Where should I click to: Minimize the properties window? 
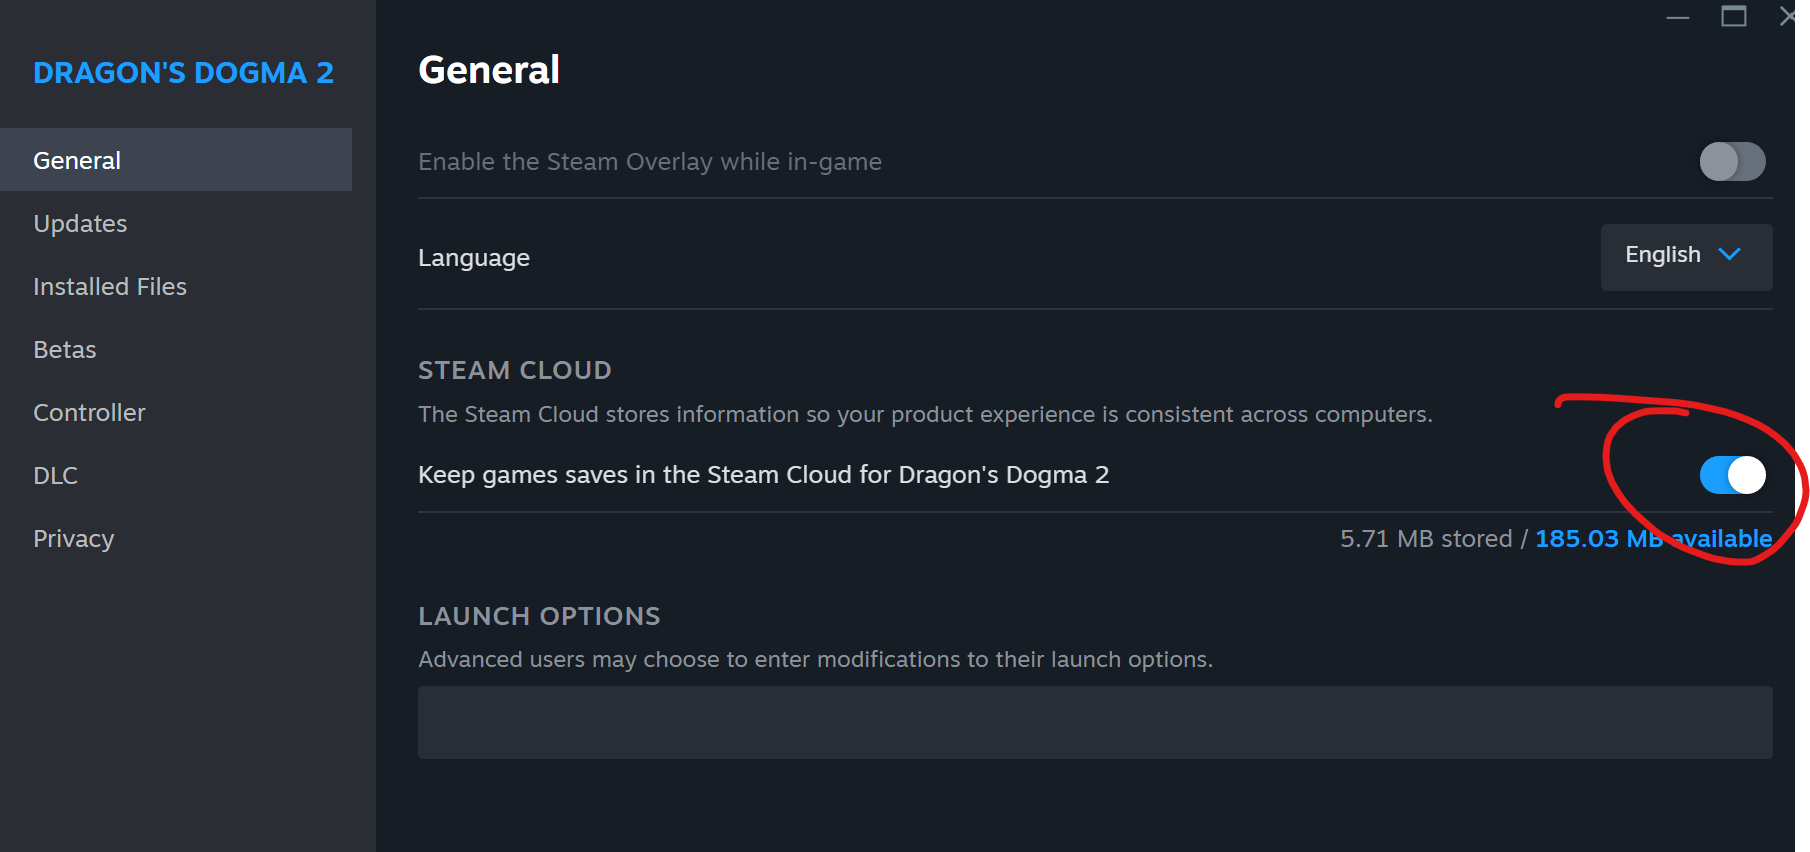point(1677,17)
